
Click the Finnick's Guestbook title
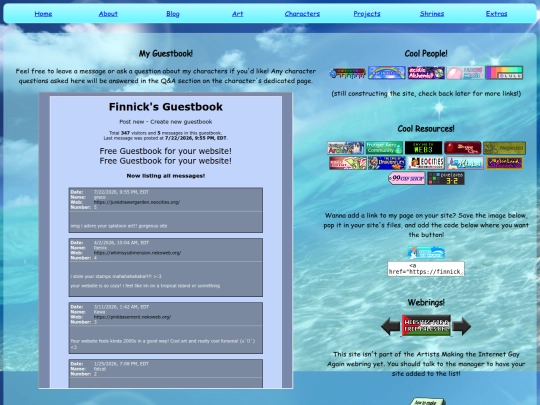166,107
